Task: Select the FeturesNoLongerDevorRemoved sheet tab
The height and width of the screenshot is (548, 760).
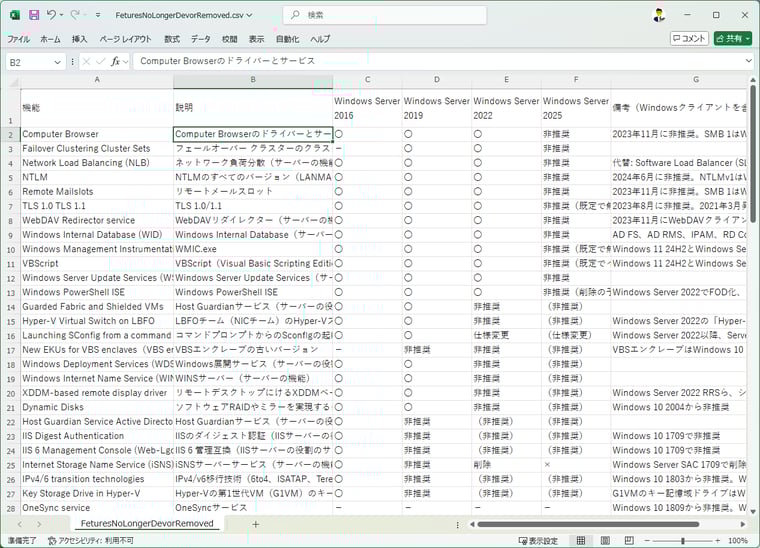Action: (x=146, y=524)
